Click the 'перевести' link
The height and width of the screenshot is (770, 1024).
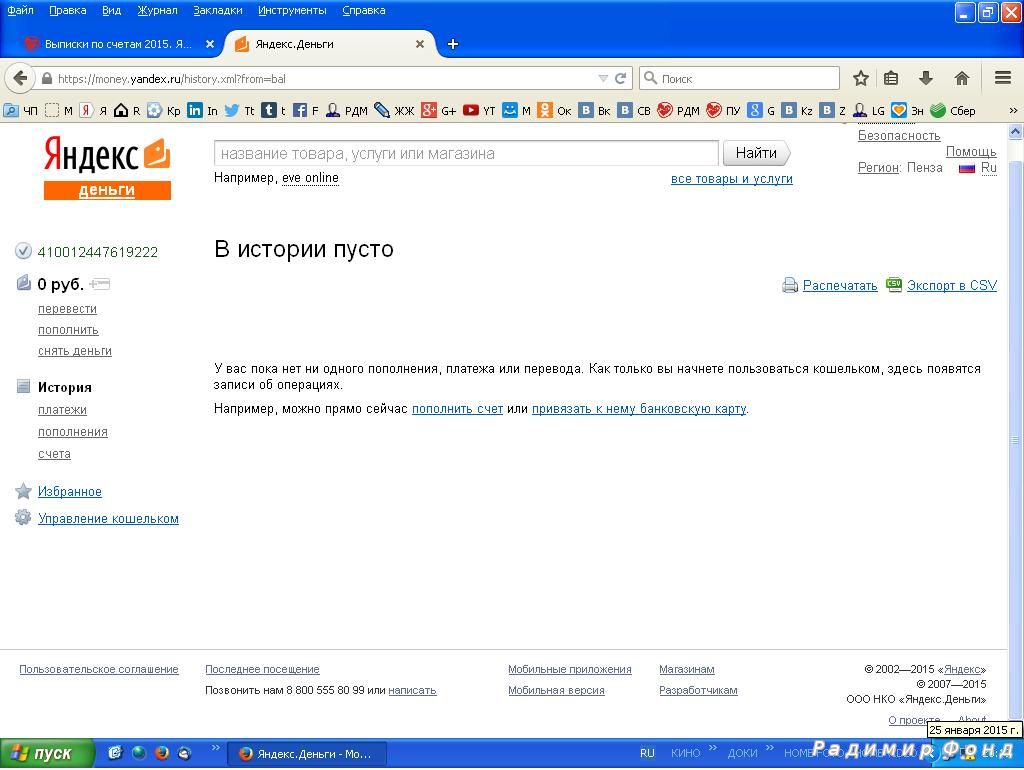tap(67, 309)
